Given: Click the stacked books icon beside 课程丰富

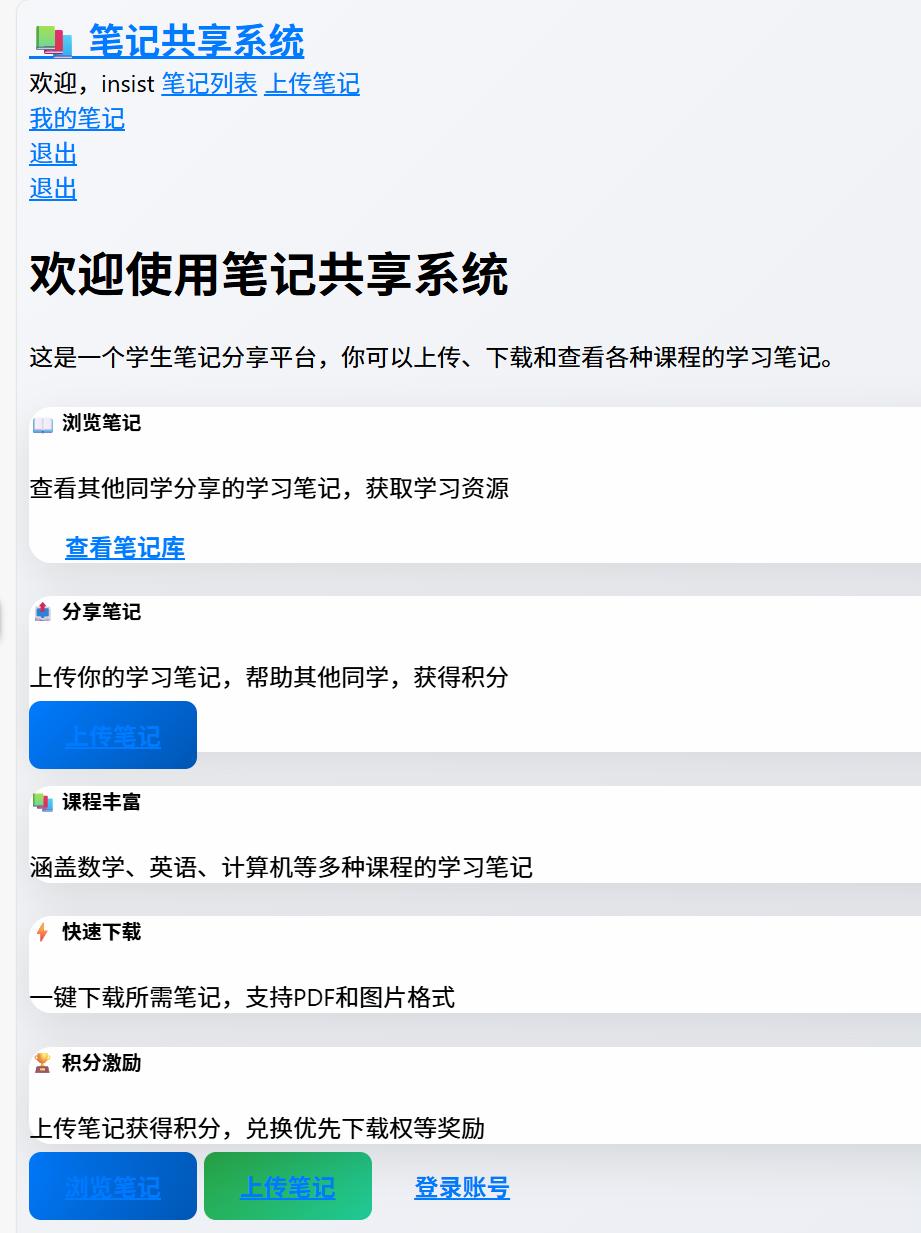Looking at the screenshot, I should (x=43, y=802).
